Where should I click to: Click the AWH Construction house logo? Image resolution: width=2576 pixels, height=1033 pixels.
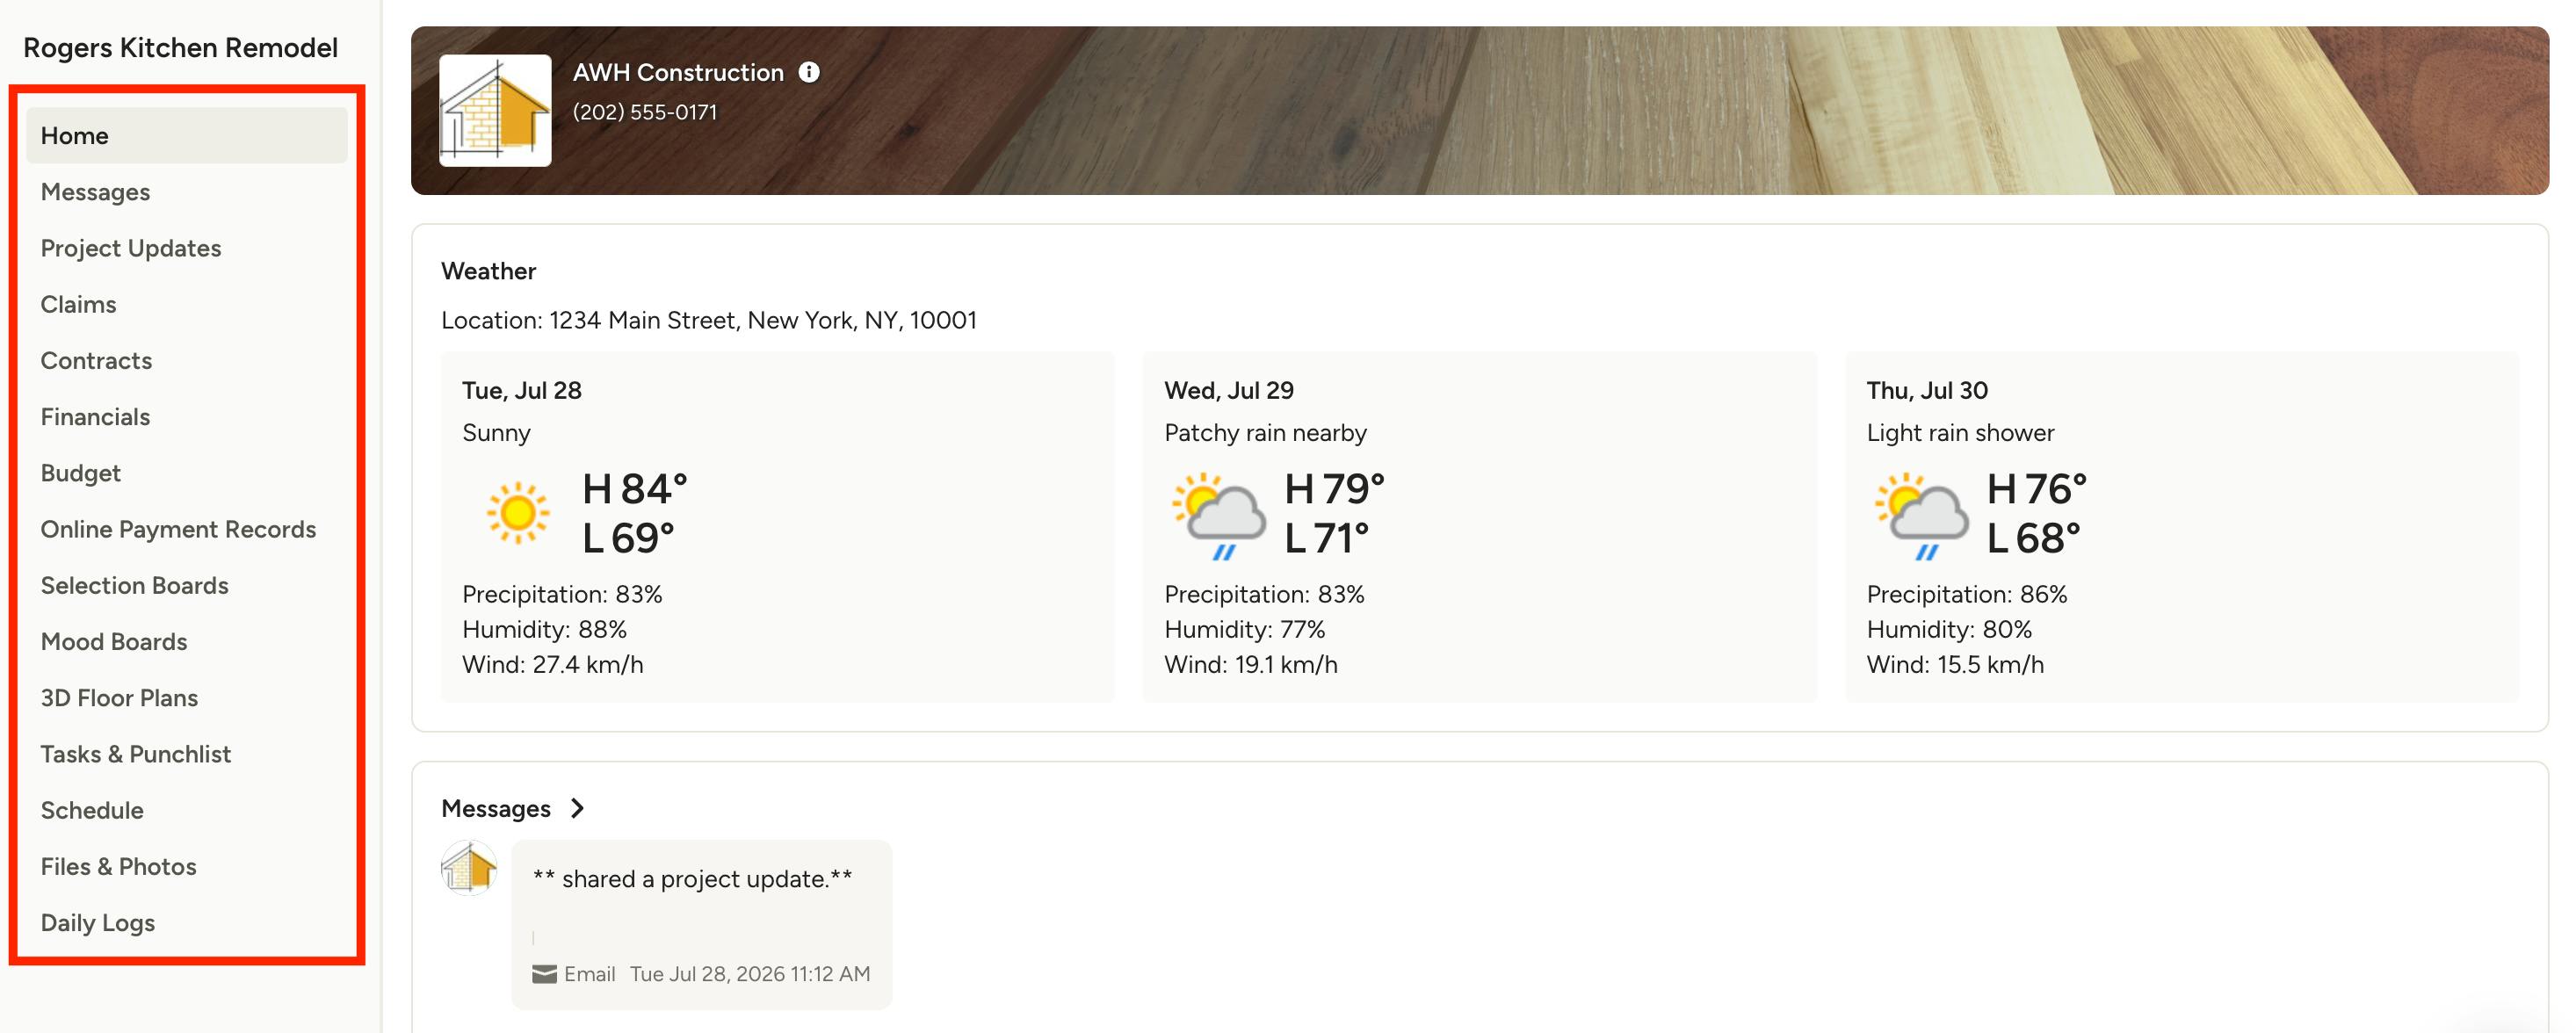[x=495, y=110]
